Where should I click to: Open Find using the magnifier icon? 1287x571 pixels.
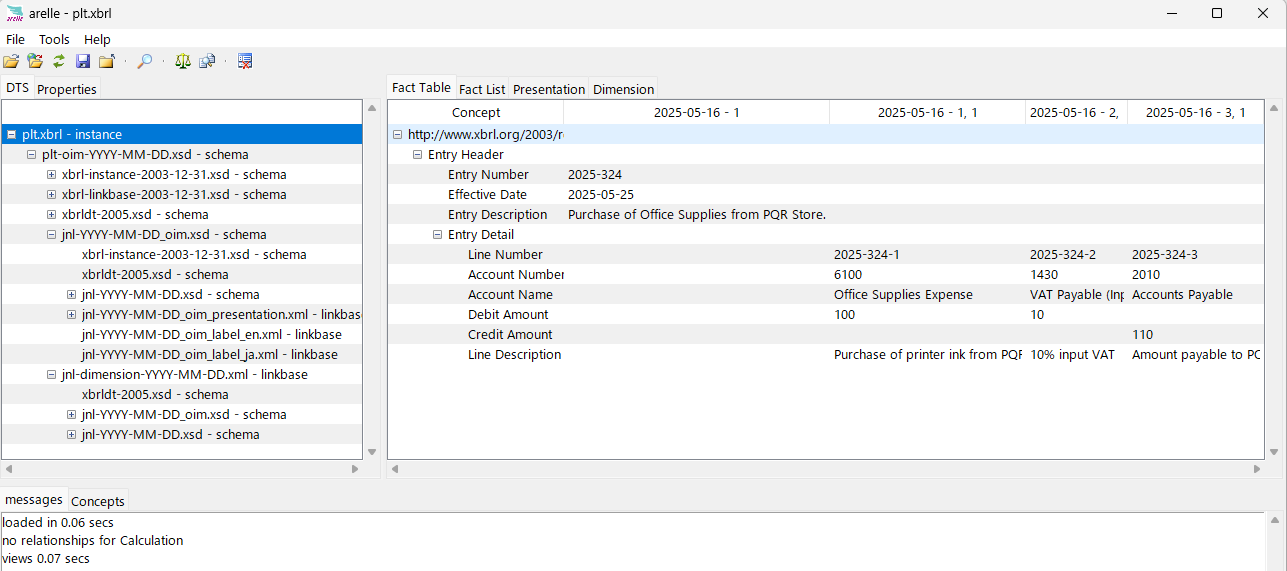[x=145, y=62]
